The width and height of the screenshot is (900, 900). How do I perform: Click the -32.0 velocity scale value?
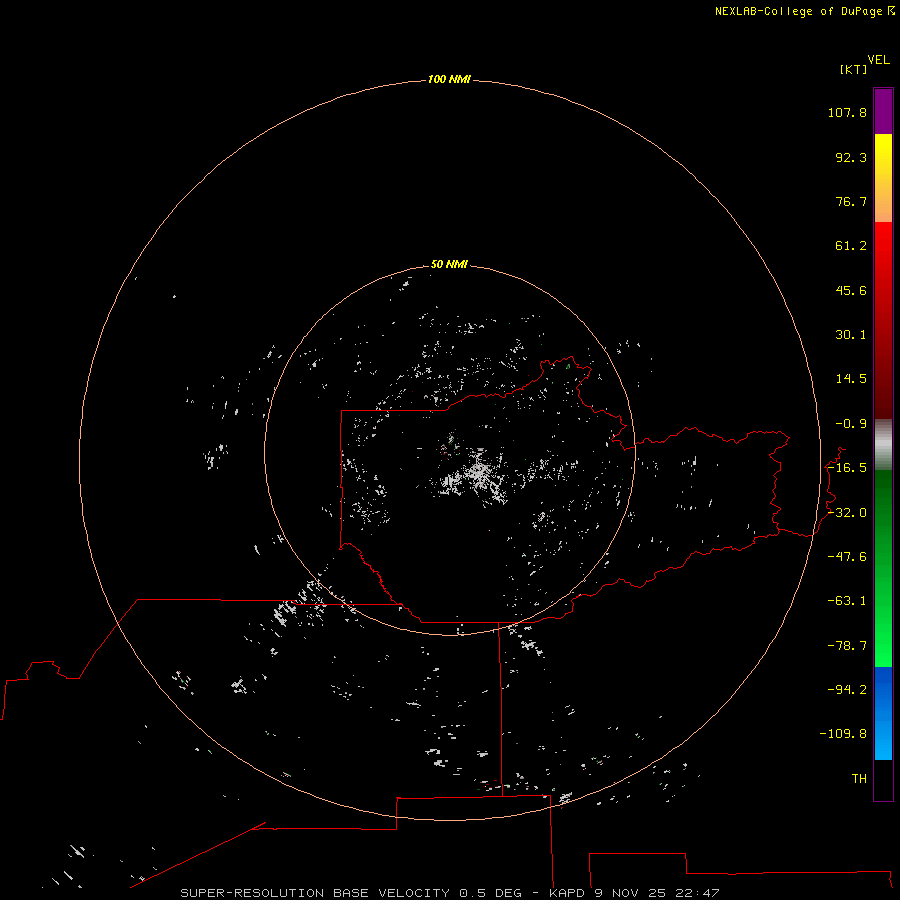tap(847, 513)
